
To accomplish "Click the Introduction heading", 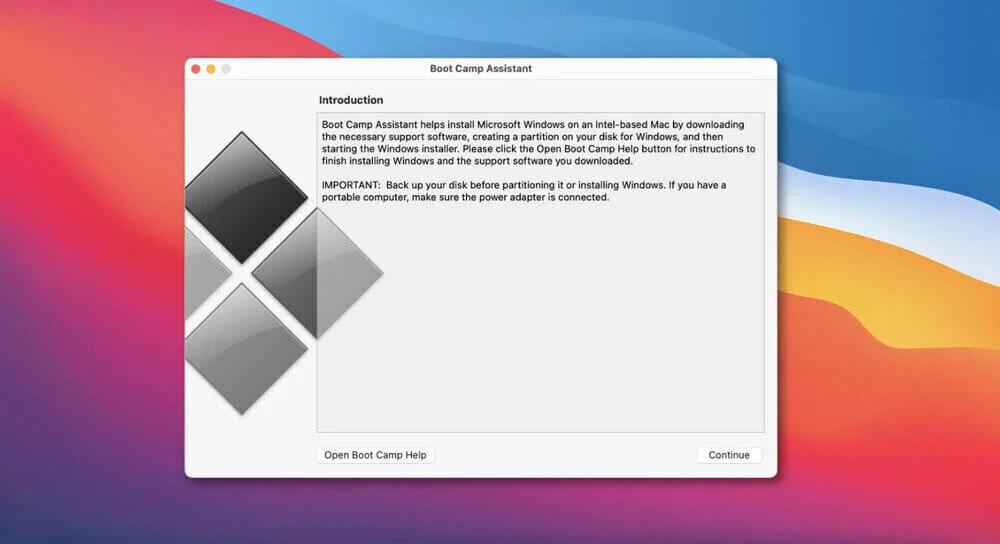I will pos(351,100).
